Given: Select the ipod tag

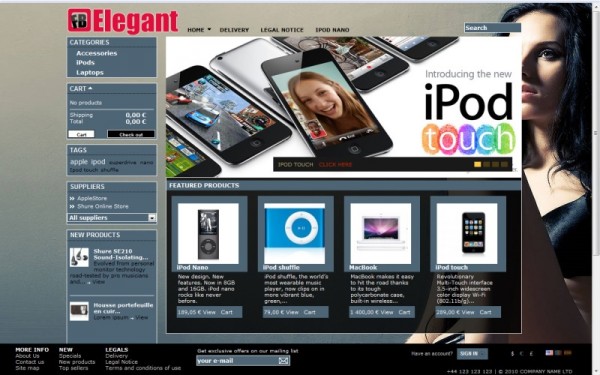Looking at the screenshot, I should click(98, 161).
